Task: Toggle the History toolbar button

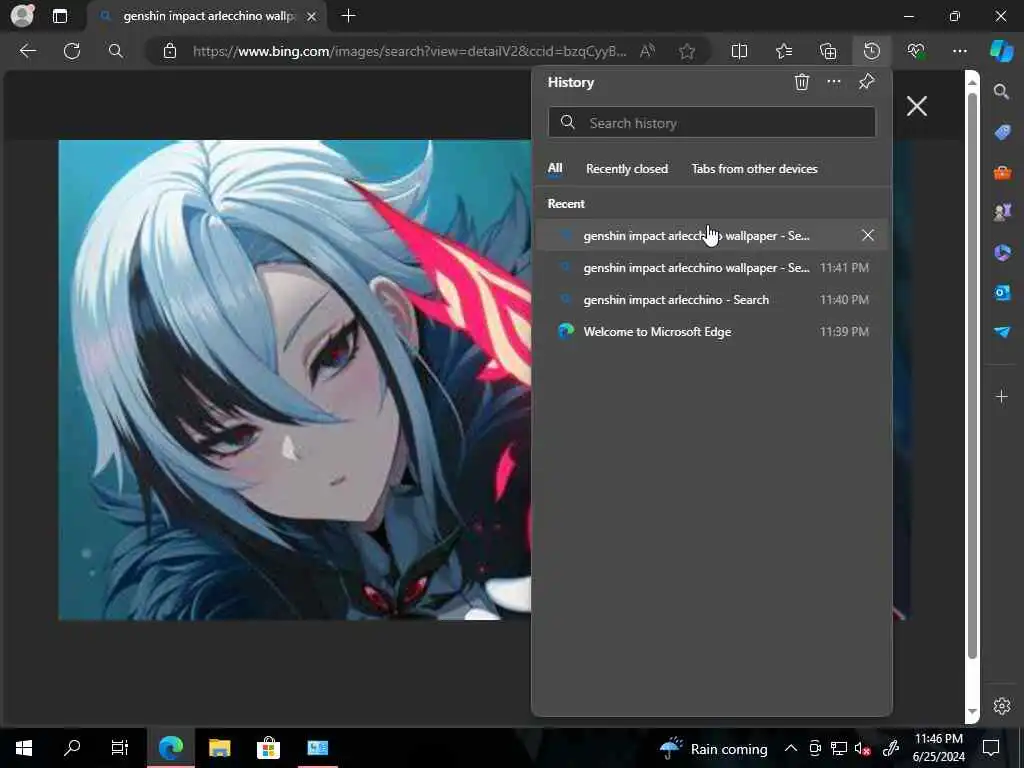Action: pyautogui.click(x=872, y=51)
